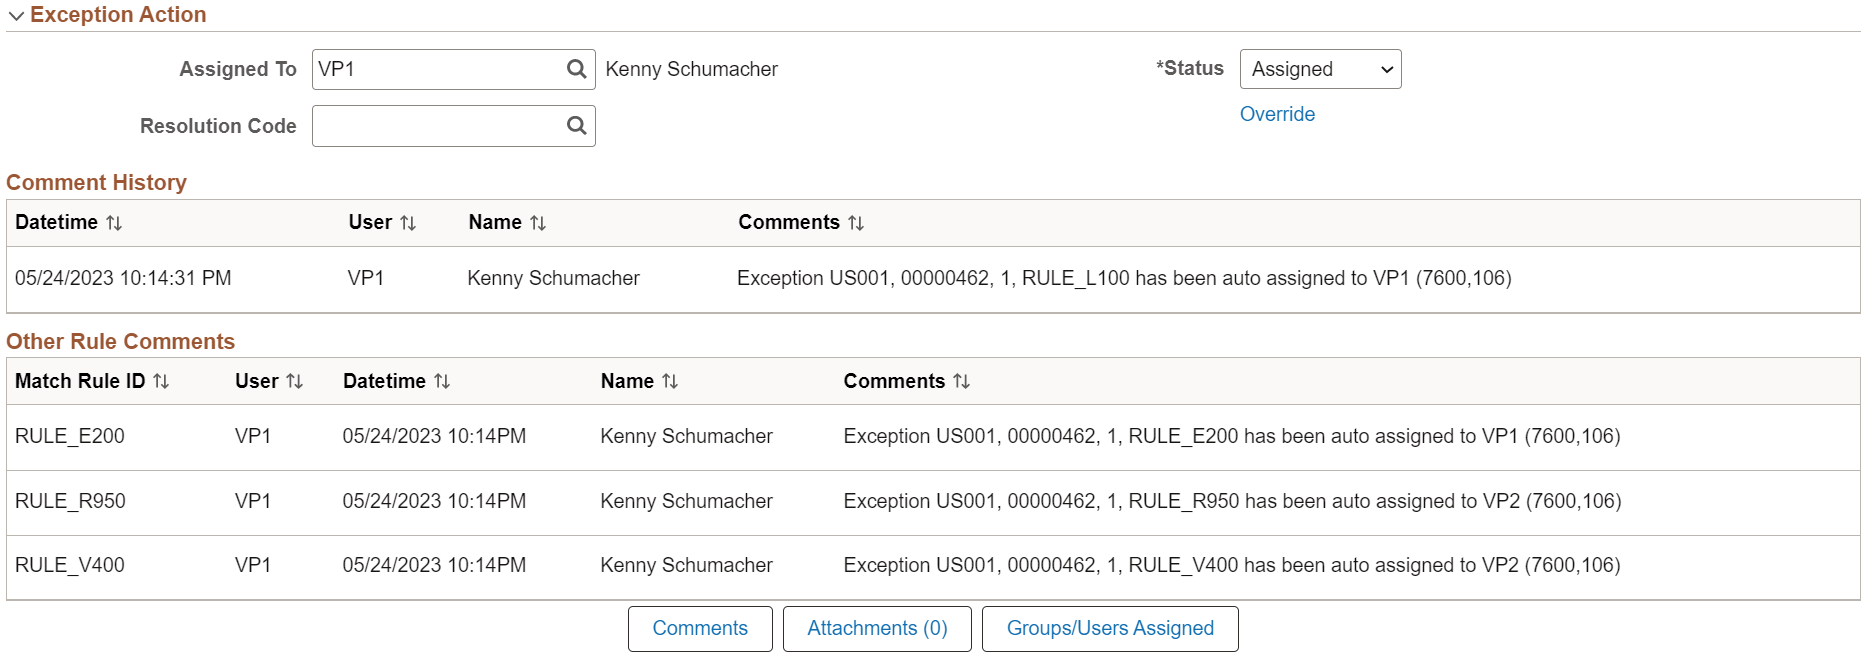Sort Comment History by Datetime arrows
This screenshot has width=1866, height=657.
[x=114, y=223]
